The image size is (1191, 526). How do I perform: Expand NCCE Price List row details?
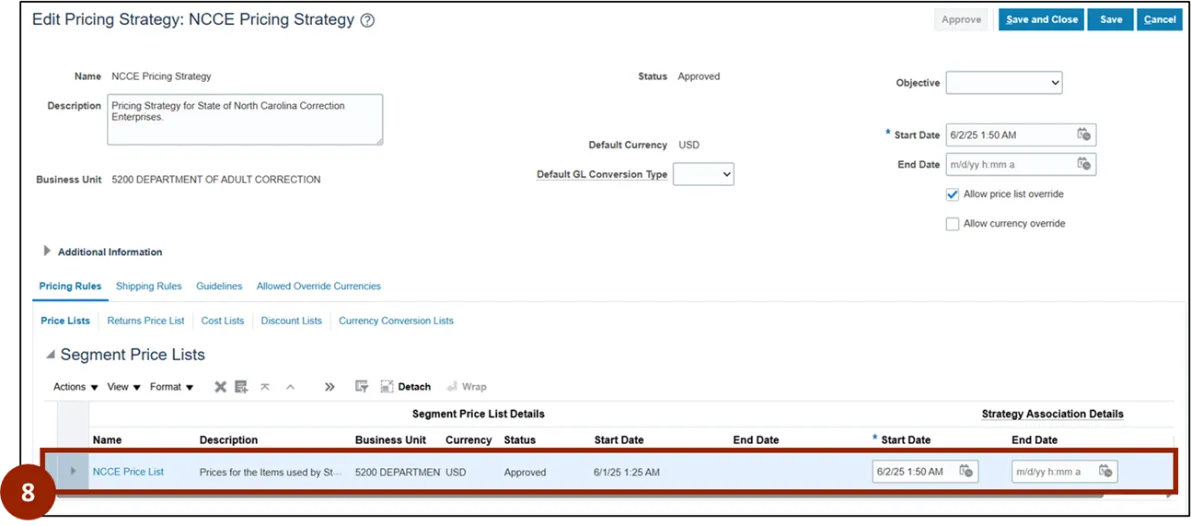[x=73, y=471]
